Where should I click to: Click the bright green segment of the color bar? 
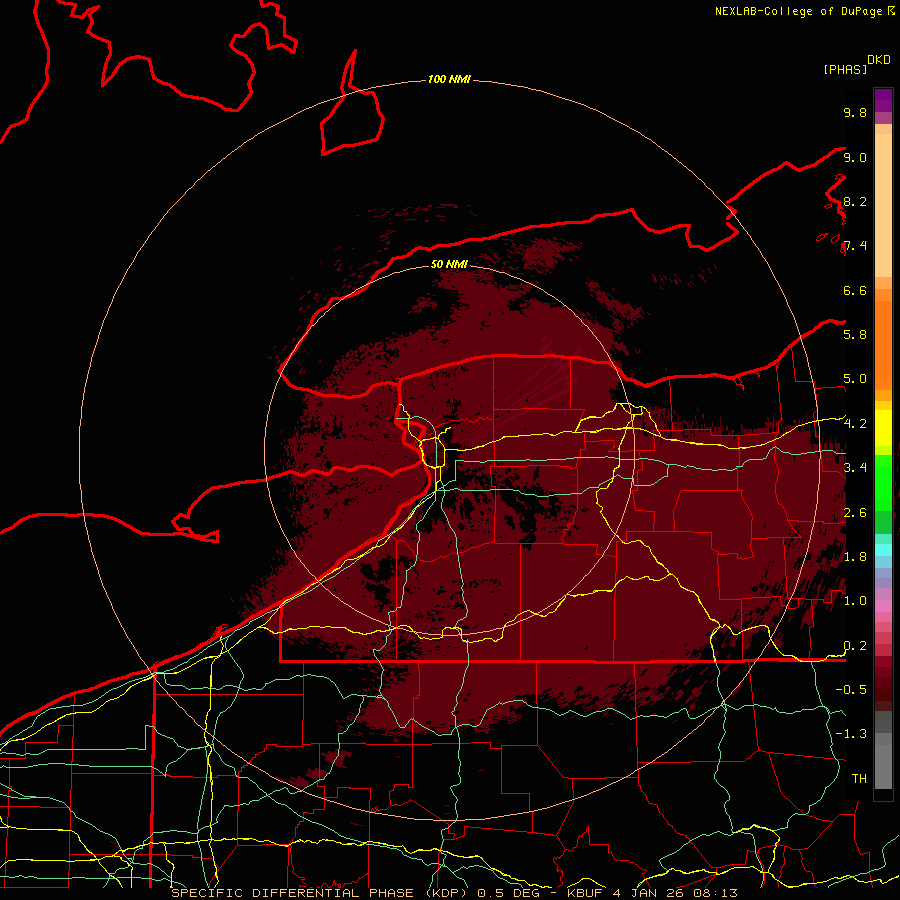pyautogui.click(x=883, y=482)
